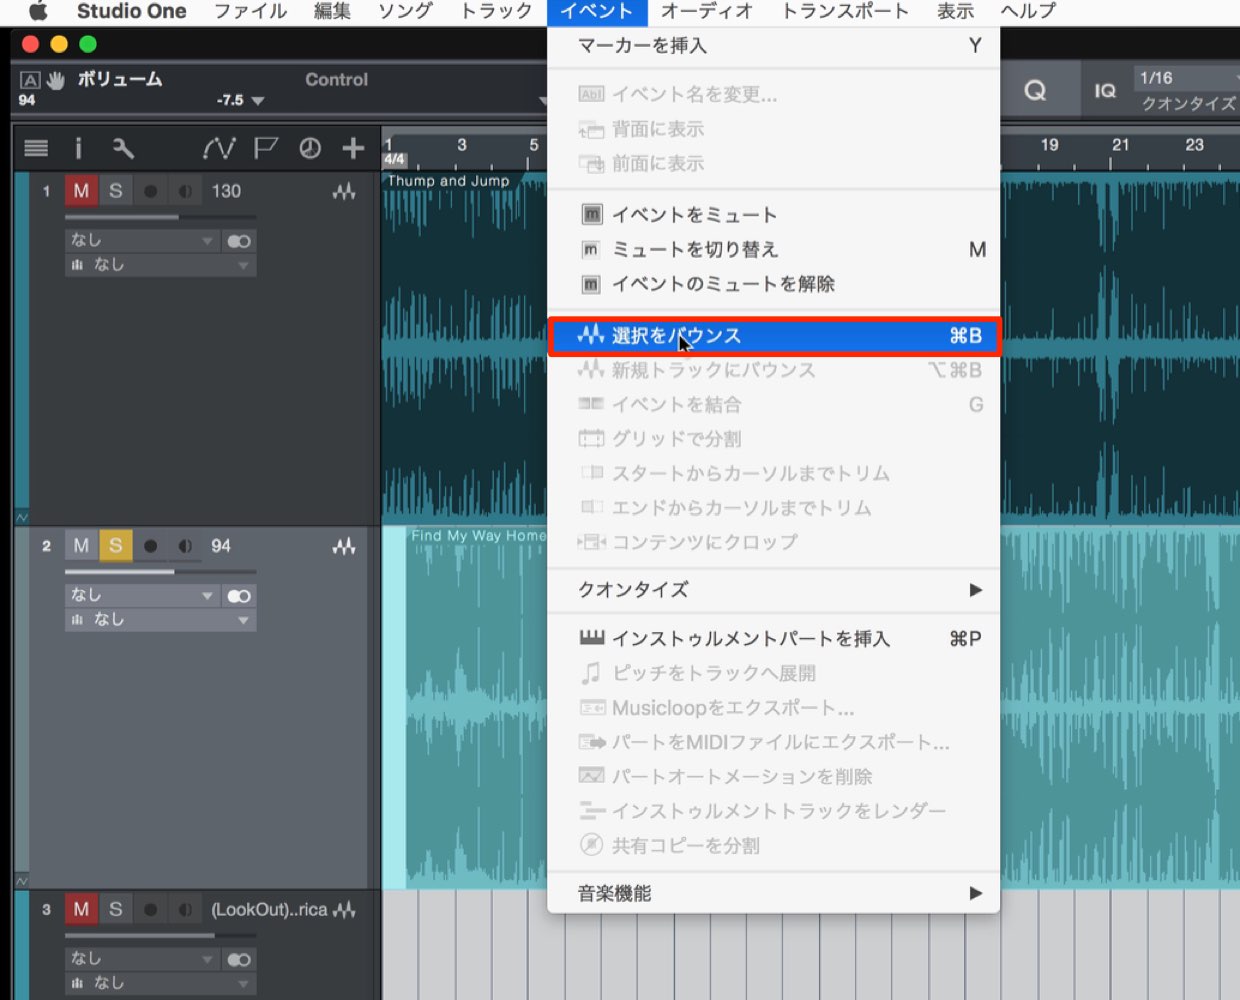Show automation curve icon in track toolbar
This screenshot has height=1000, width=1240.
pyautogui.click(x=218, y=149)
